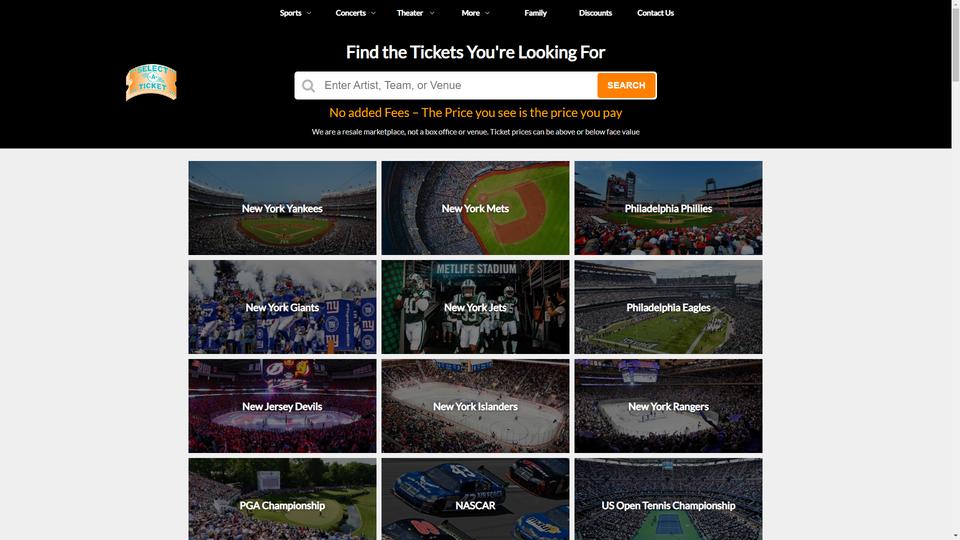Choose the Philadelphia Eagles tile

pos(668,307)
